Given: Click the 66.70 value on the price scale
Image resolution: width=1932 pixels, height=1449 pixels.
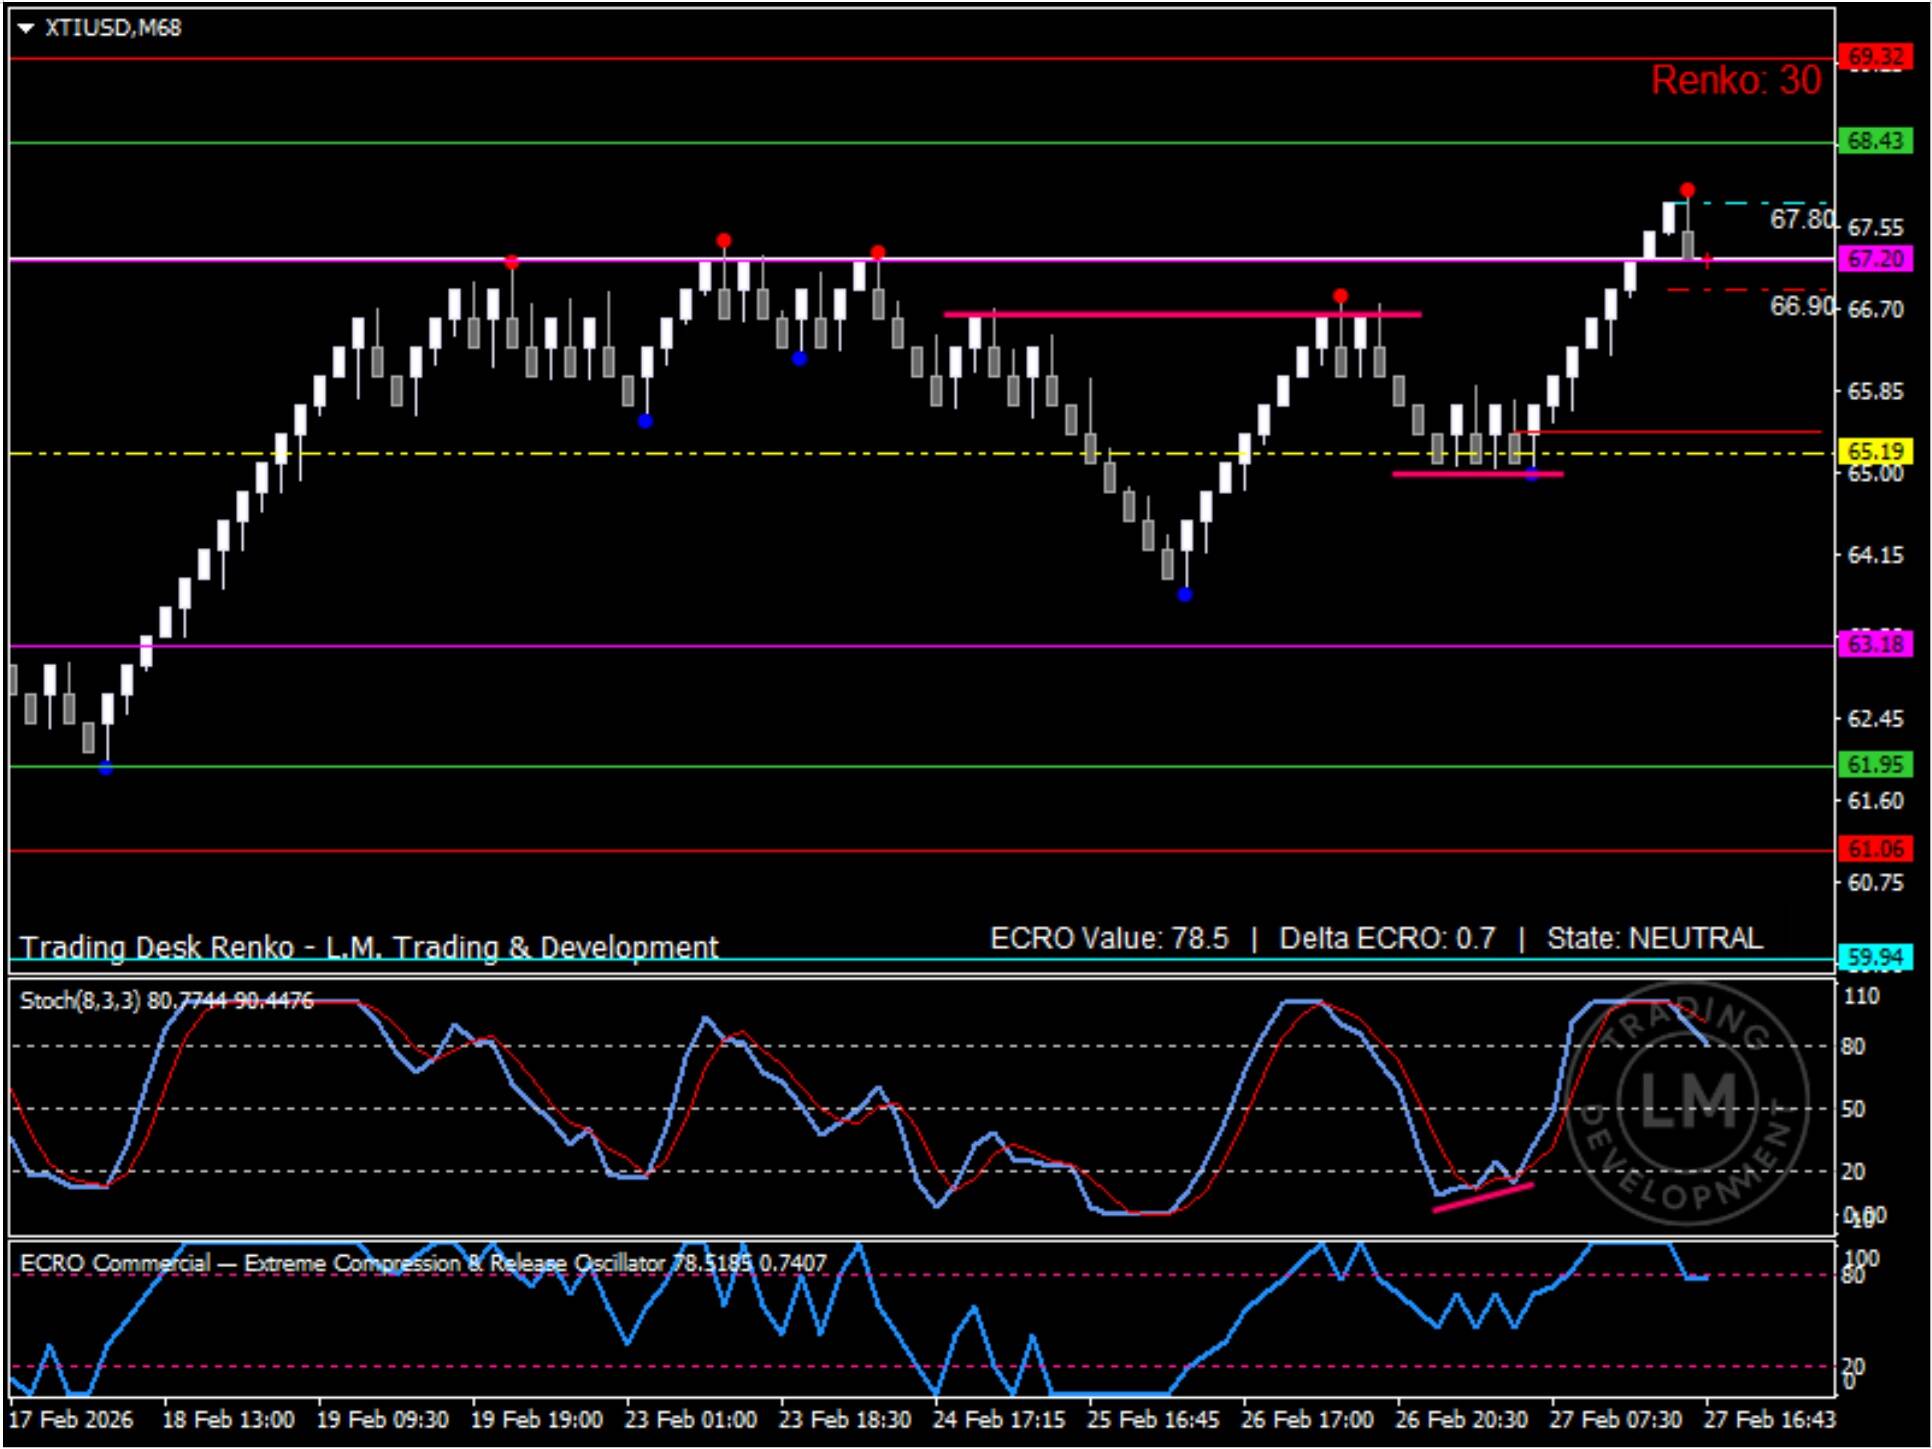Looking at the screenshot, I should point(1875,309).
